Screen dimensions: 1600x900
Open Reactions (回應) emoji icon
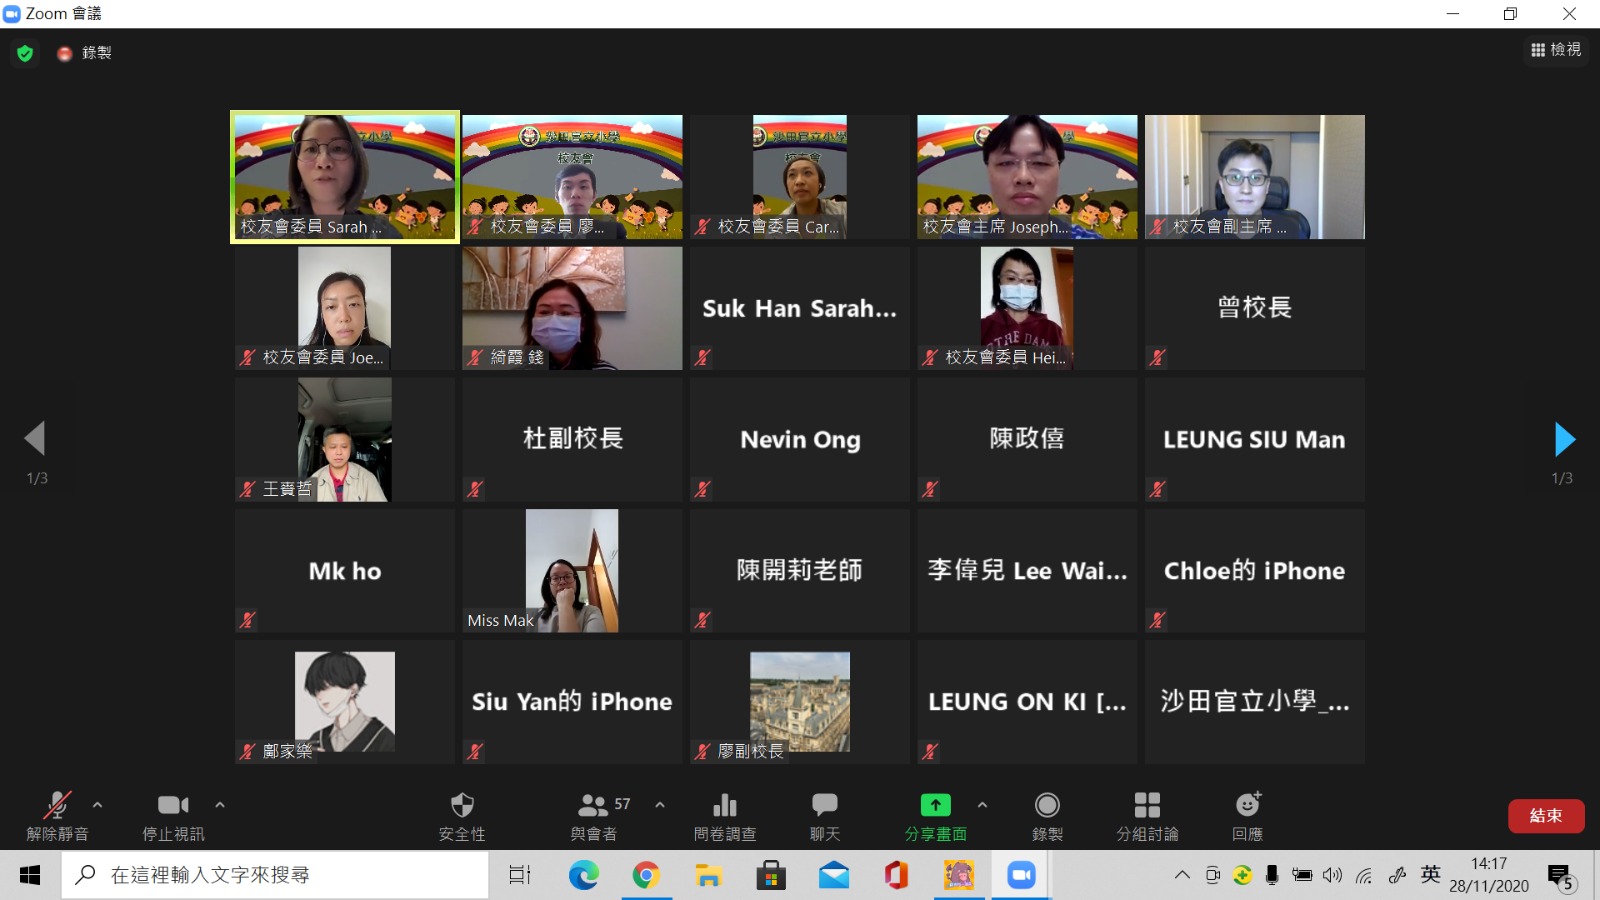[1247, 806]
